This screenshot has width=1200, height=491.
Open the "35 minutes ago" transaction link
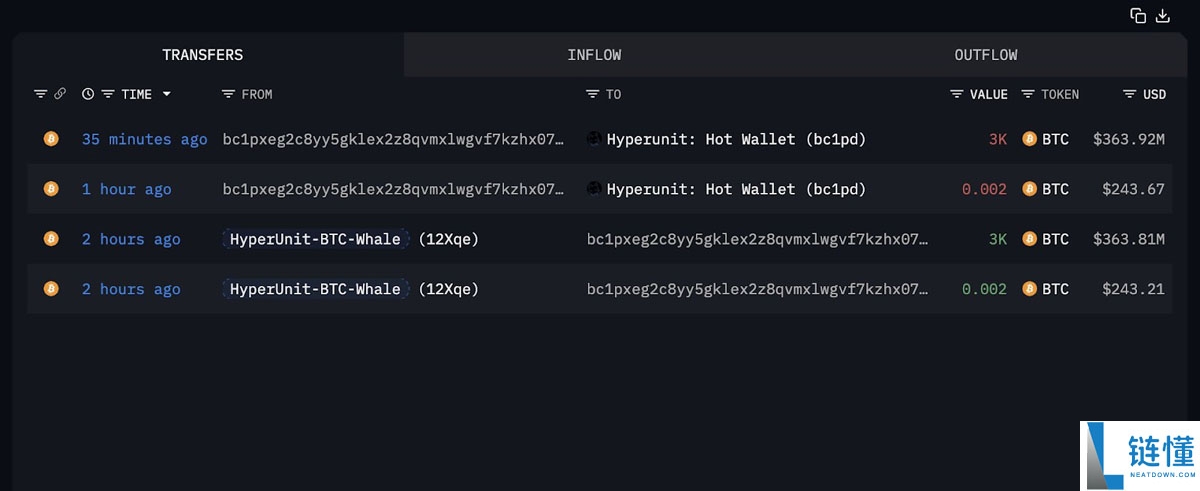point(144,139)
